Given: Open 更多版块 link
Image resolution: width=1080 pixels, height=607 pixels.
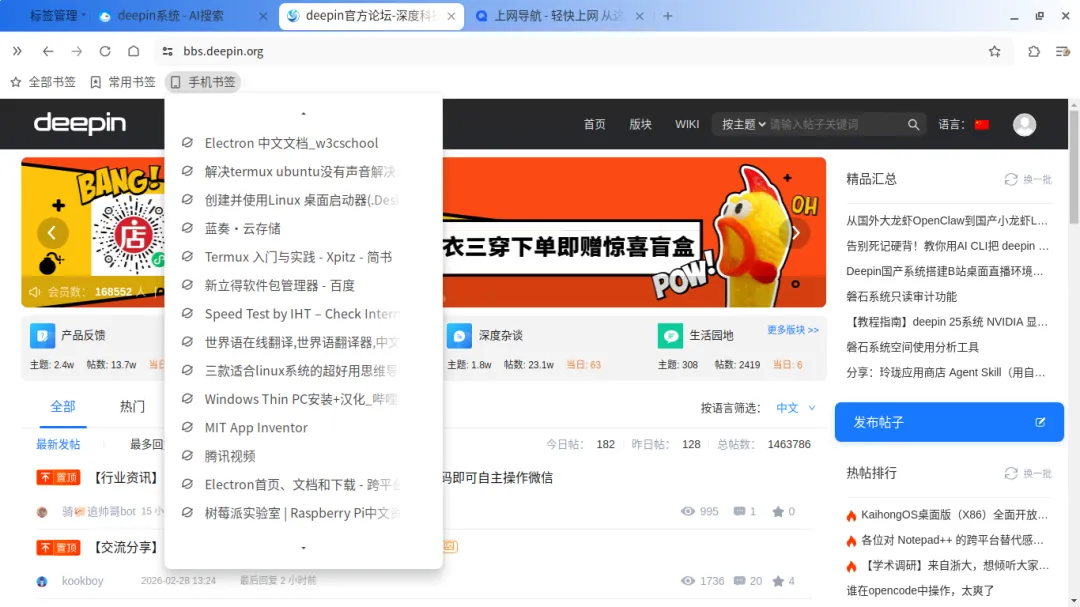Looking at the screenshot, I should click(793, 330).
